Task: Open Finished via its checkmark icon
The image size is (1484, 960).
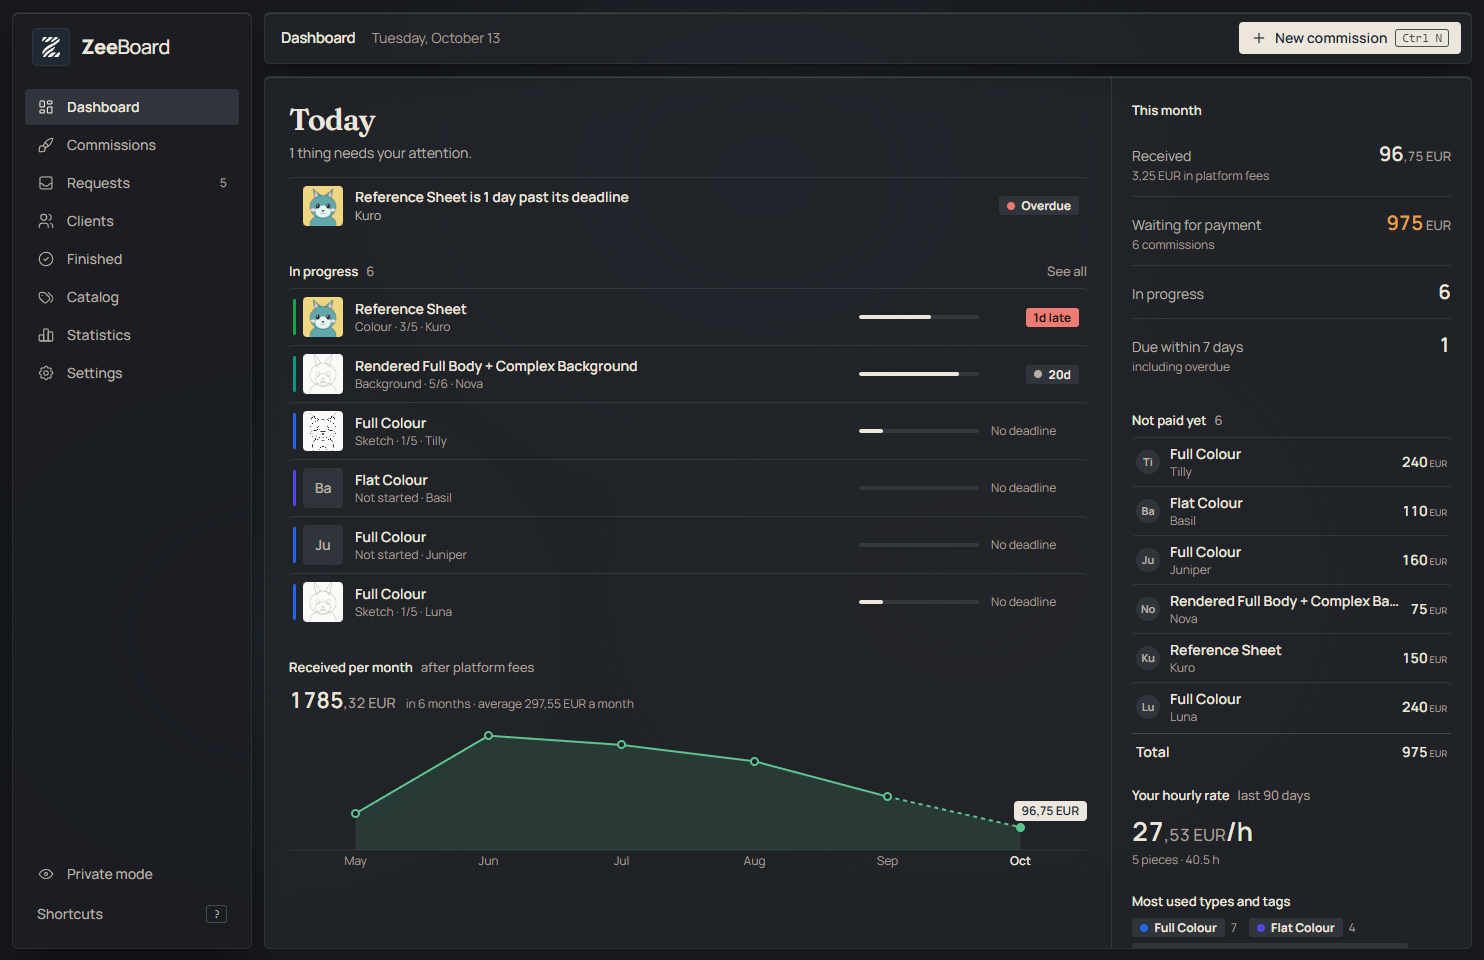Action: (46, 259)
